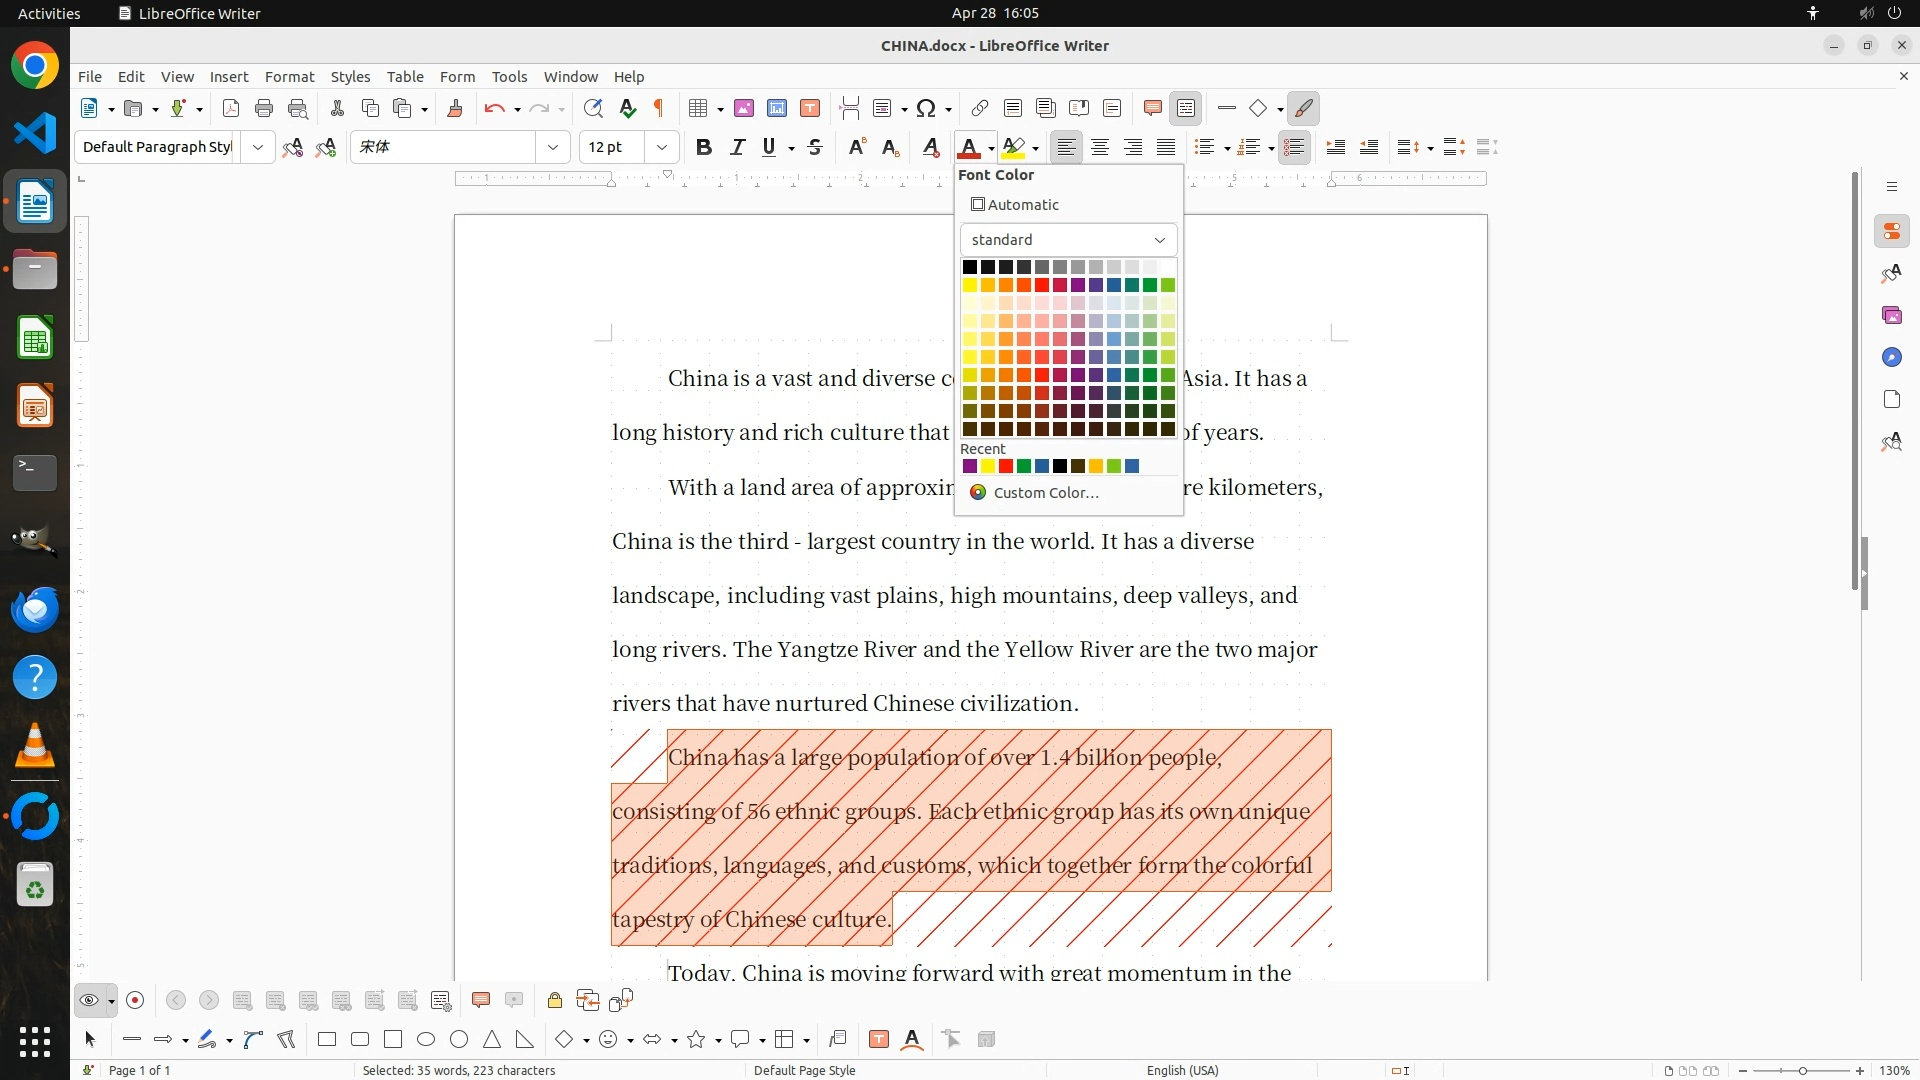Open the Format menu

pos(289,76)
